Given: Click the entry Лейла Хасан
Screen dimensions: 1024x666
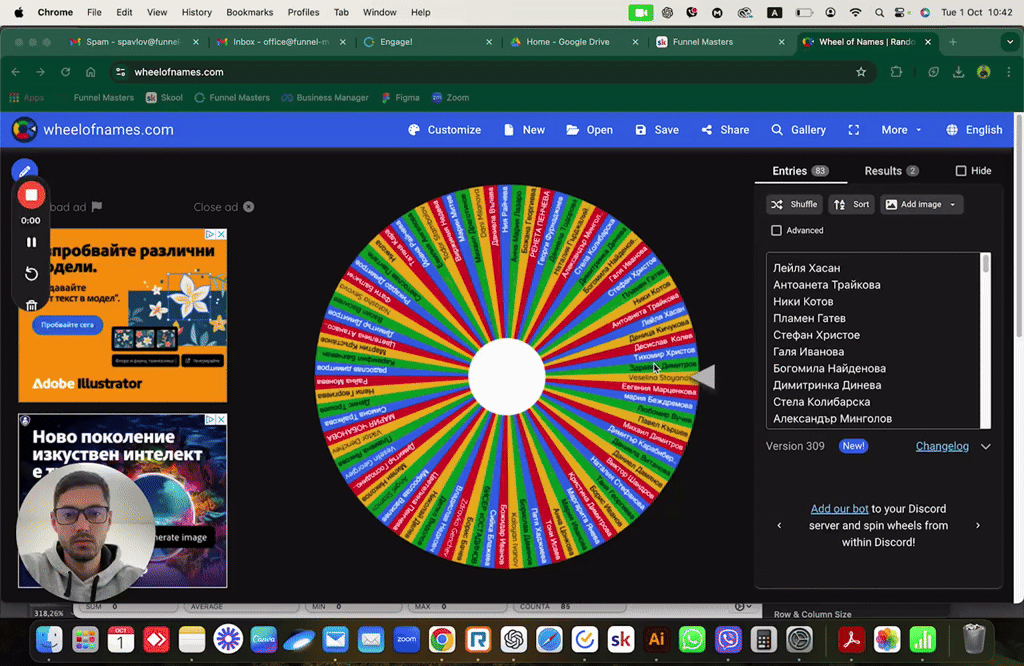Looking at the screenshot, I should pyautogui.click(x=807, y=268).
